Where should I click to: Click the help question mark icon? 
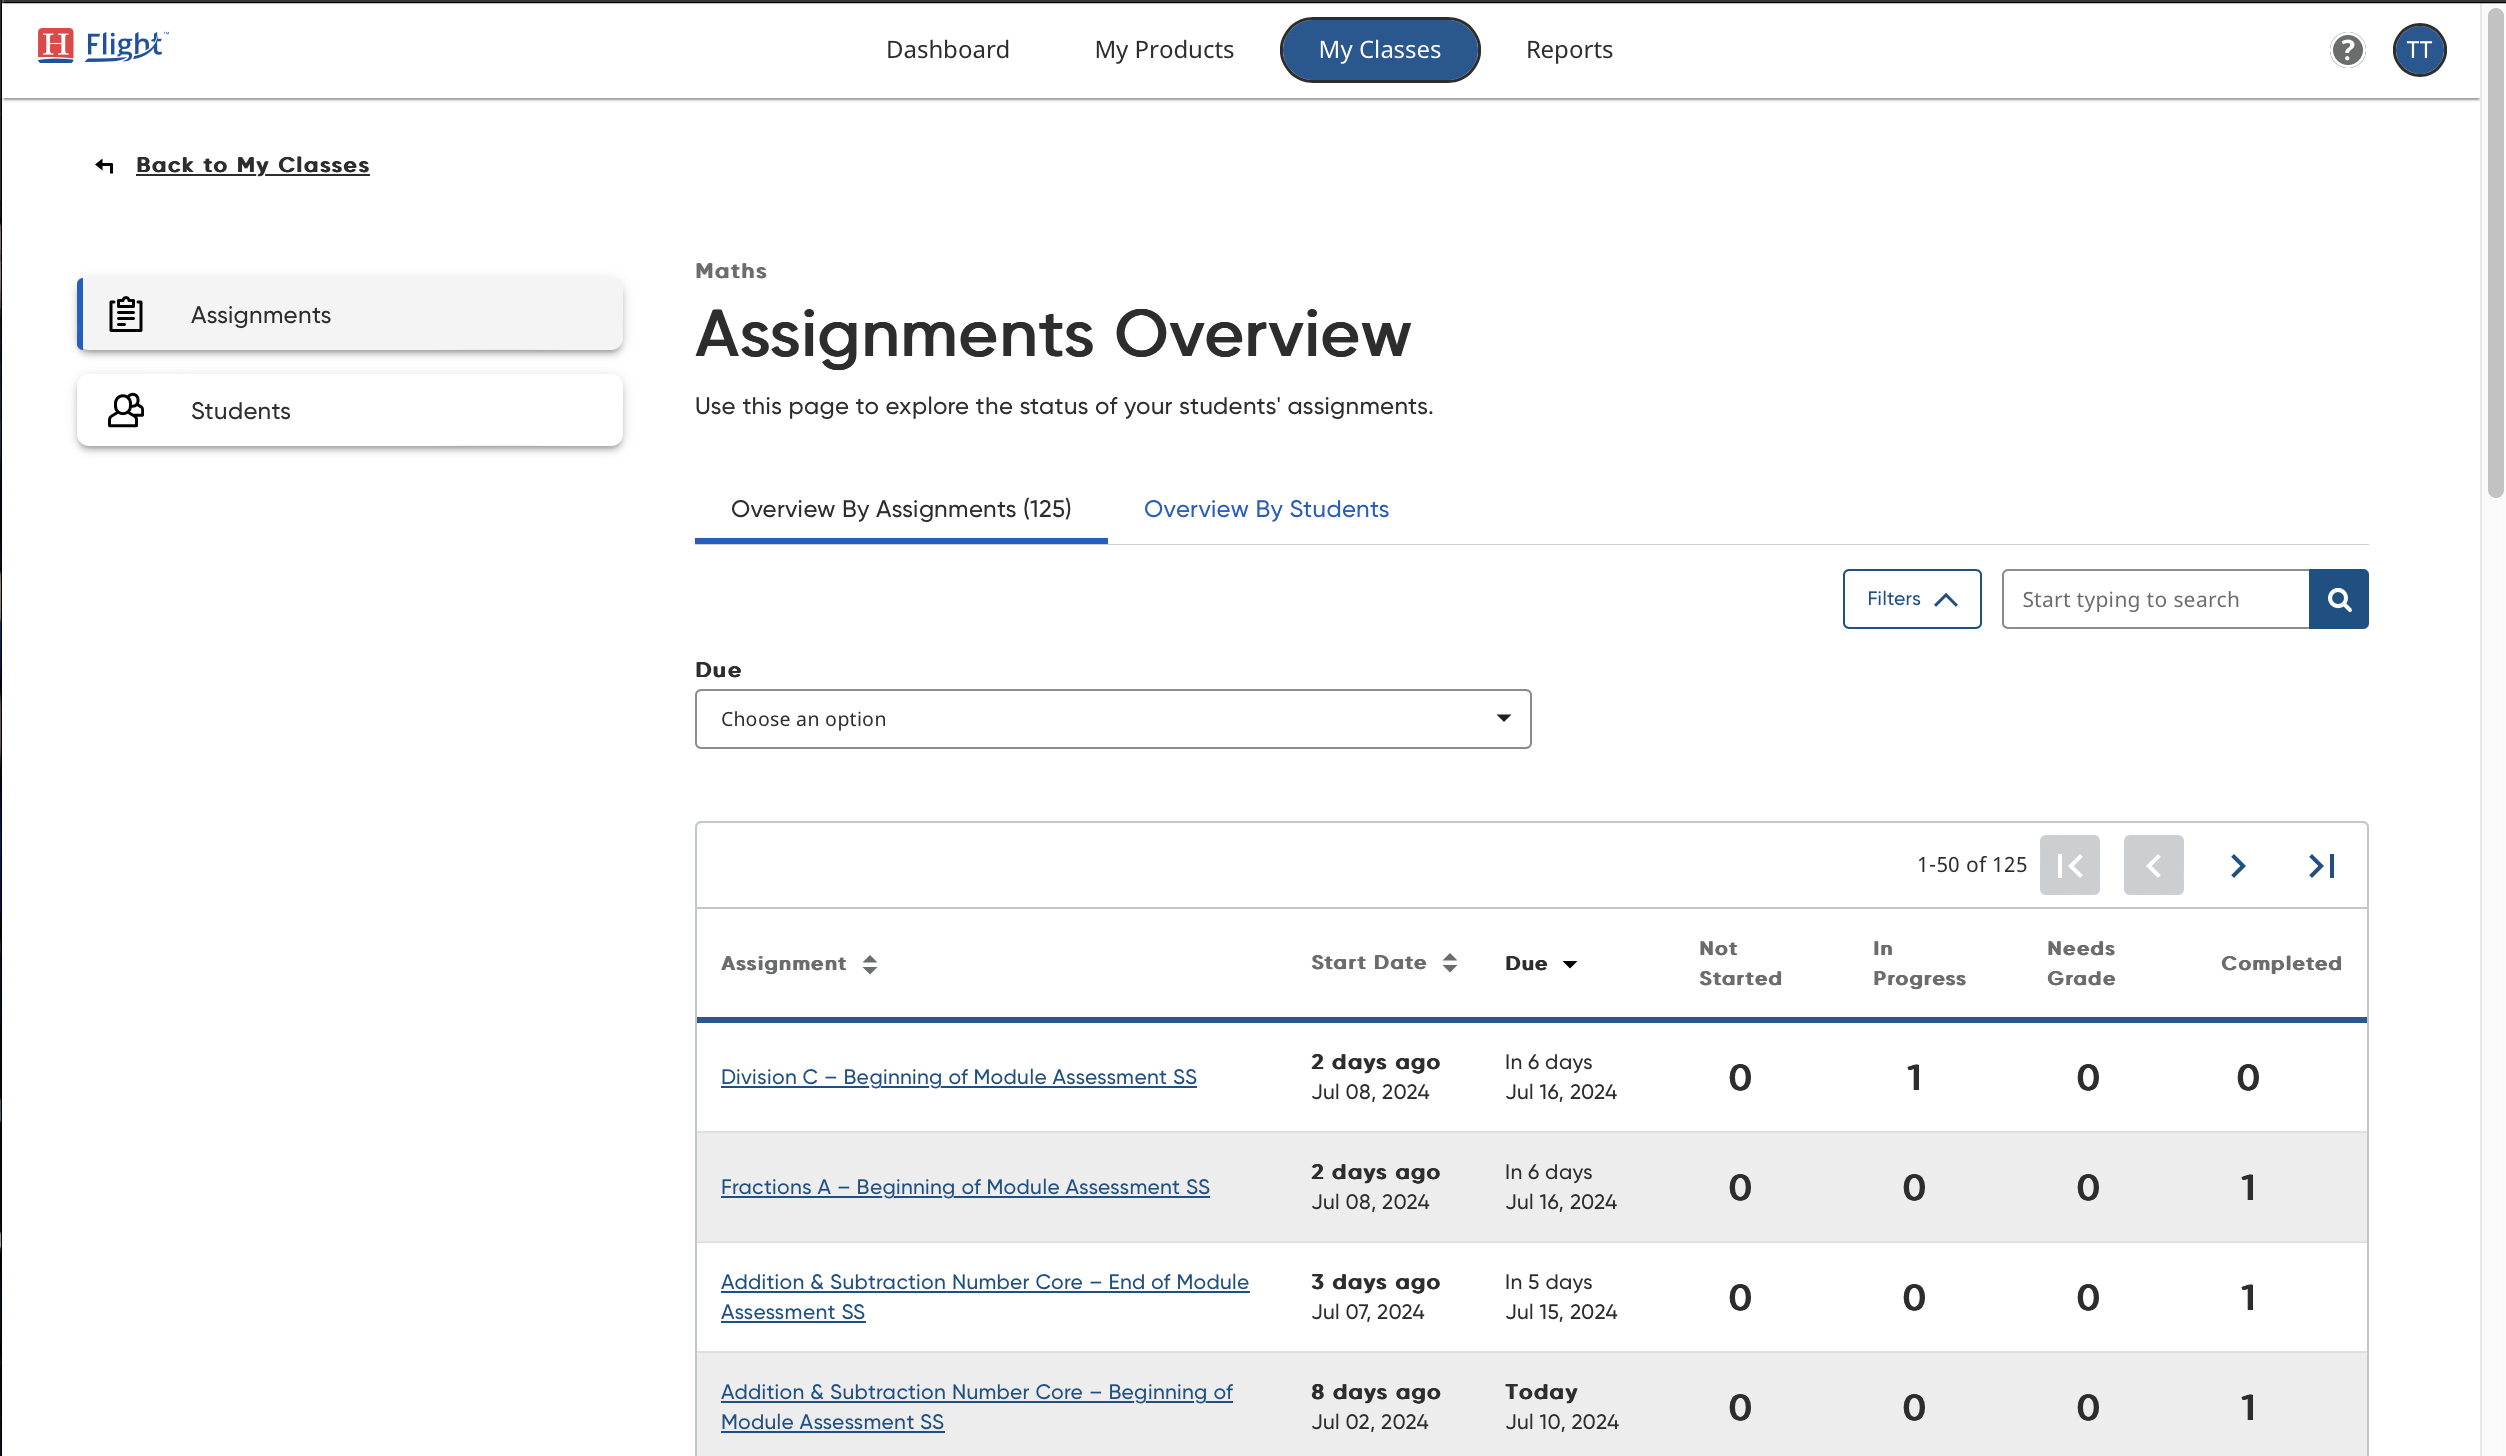coord(2347,50)
